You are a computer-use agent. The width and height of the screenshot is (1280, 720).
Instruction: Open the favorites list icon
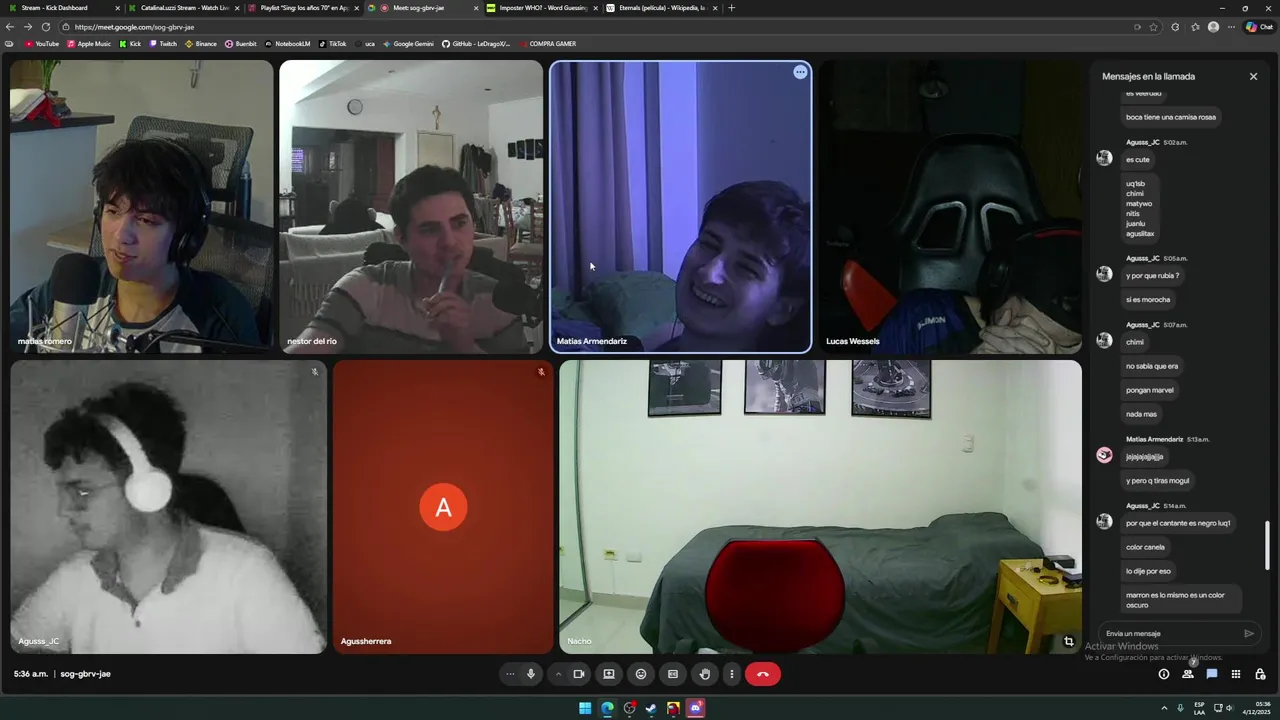click(x=1195, y=27)
